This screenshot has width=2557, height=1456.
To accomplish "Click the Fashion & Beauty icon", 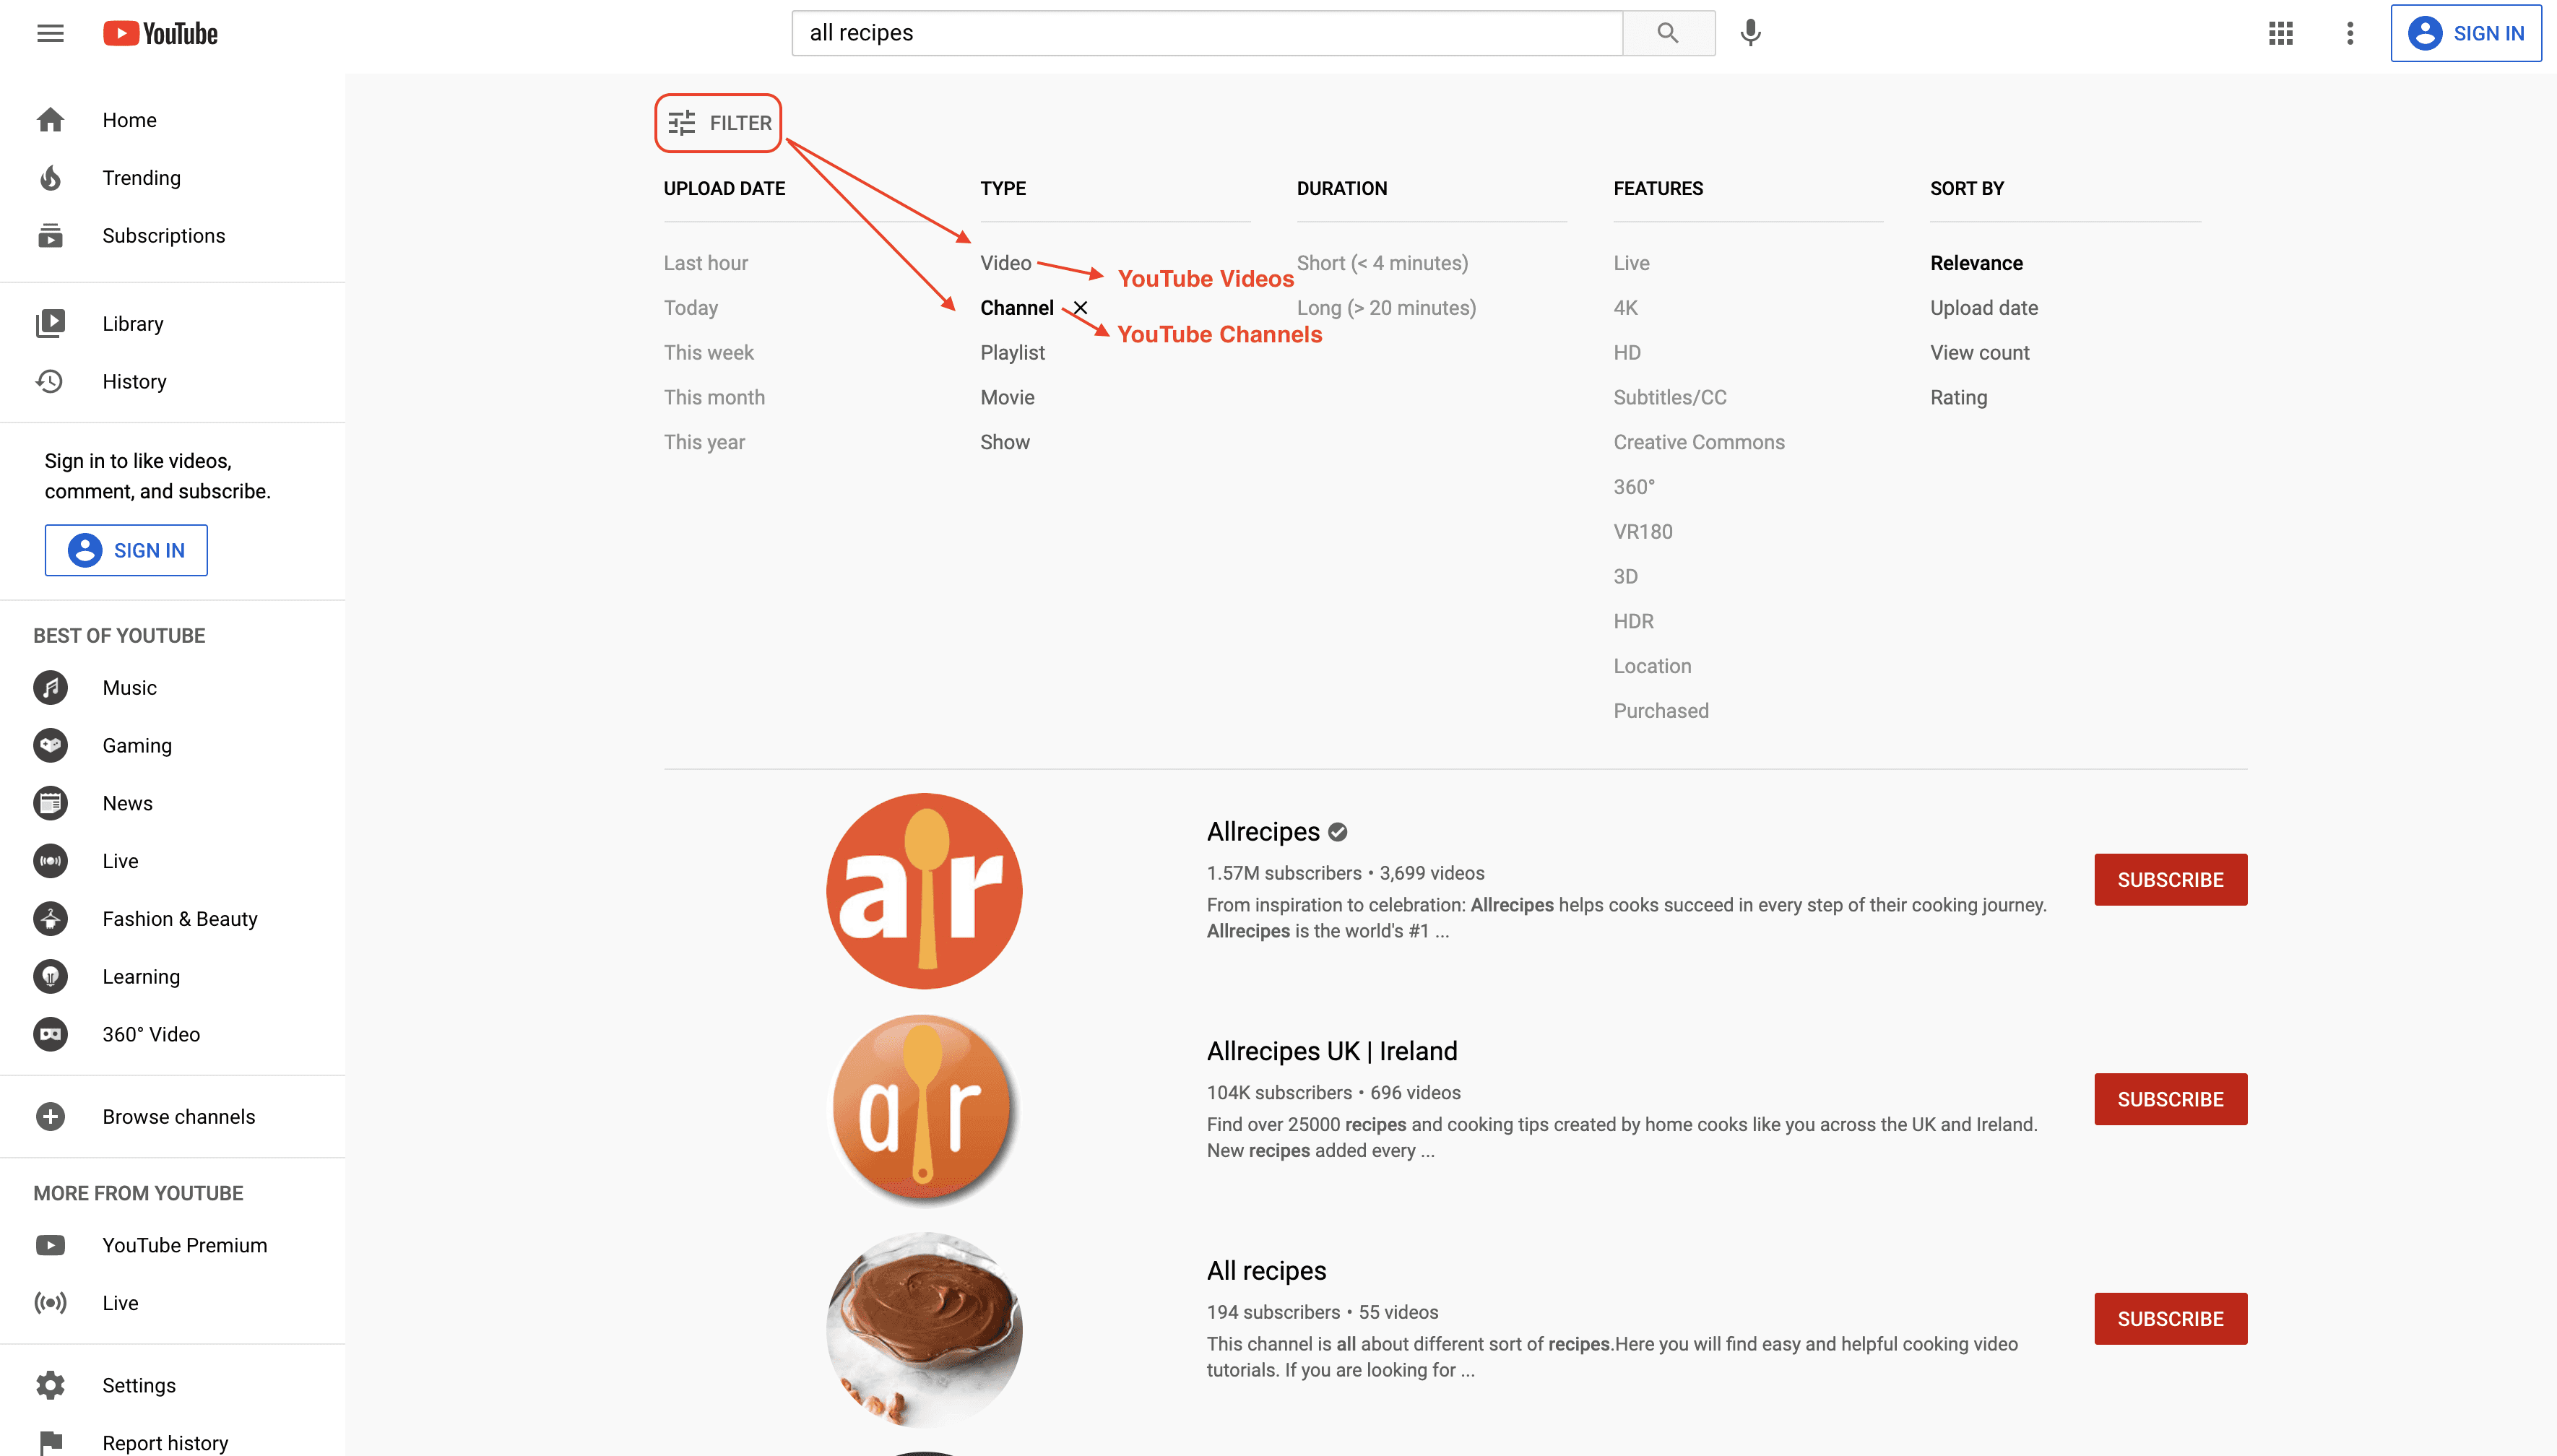I will [x=50, y=919].
